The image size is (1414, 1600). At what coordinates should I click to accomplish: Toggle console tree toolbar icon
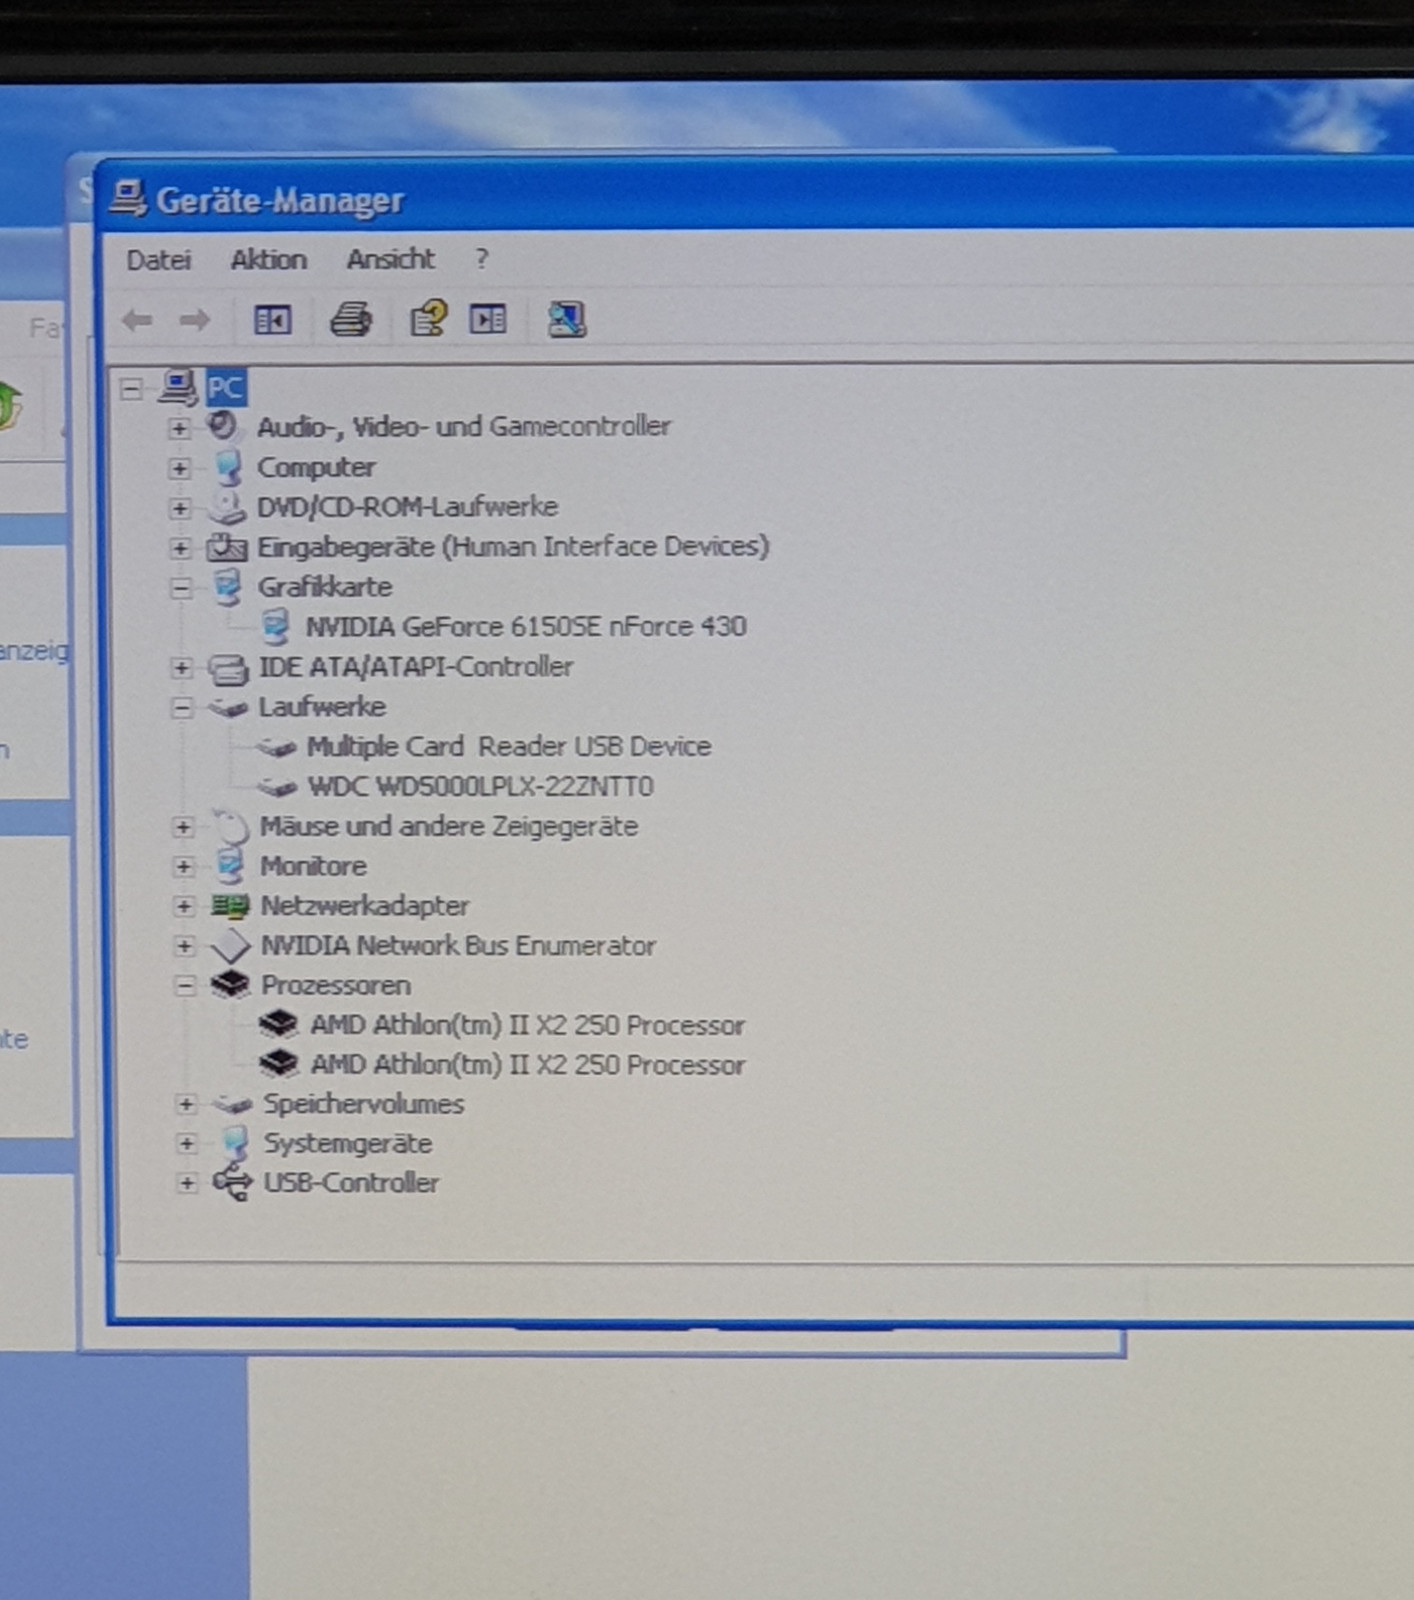click(x=272, y=320)
